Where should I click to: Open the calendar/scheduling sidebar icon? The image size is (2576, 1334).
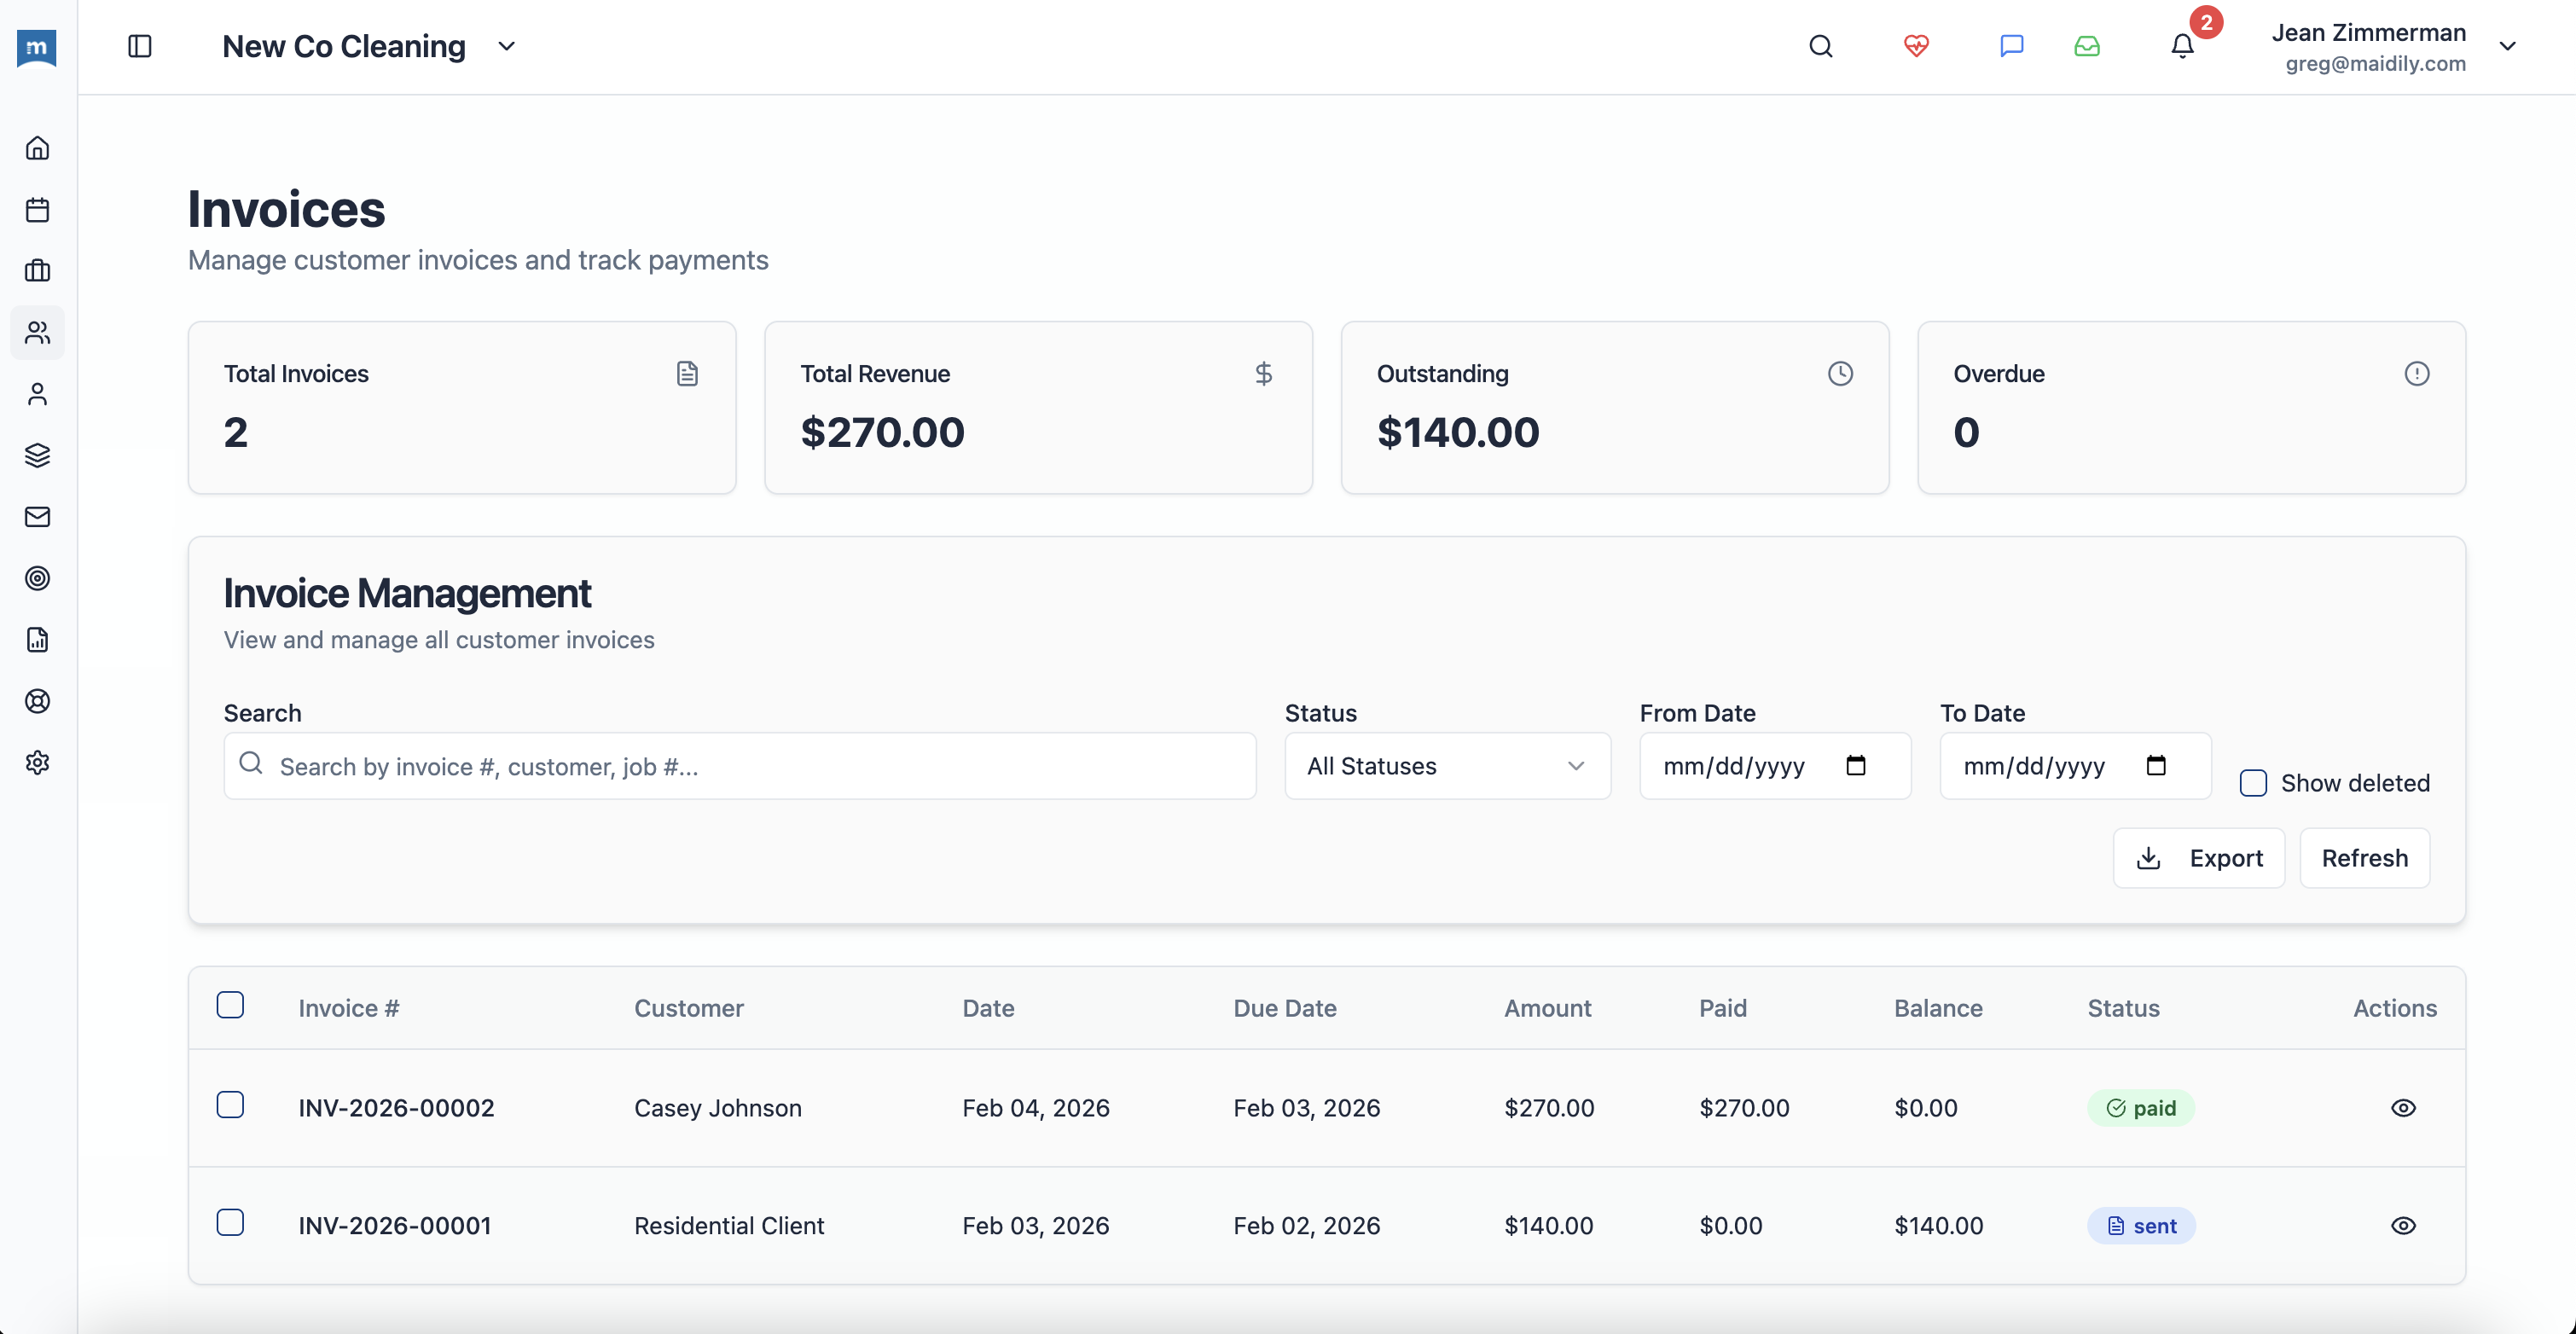click(x=37, y=209)
